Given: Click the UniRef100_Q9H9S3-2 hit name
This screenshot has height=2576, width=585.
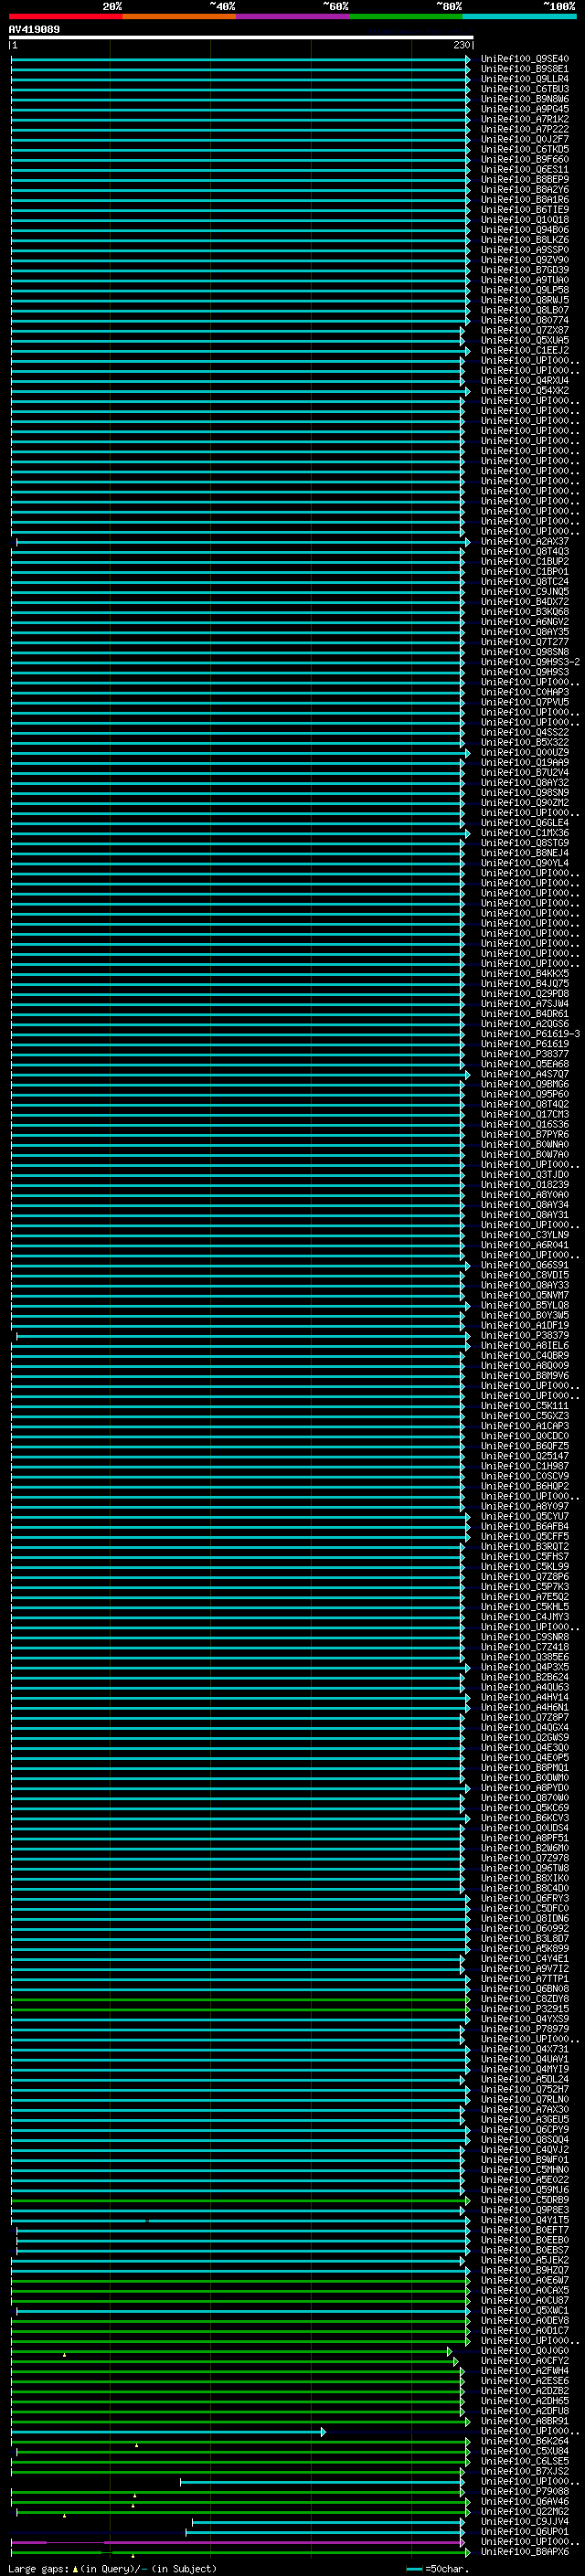Looking at the screenshot, I should click(x=530, y=662).
